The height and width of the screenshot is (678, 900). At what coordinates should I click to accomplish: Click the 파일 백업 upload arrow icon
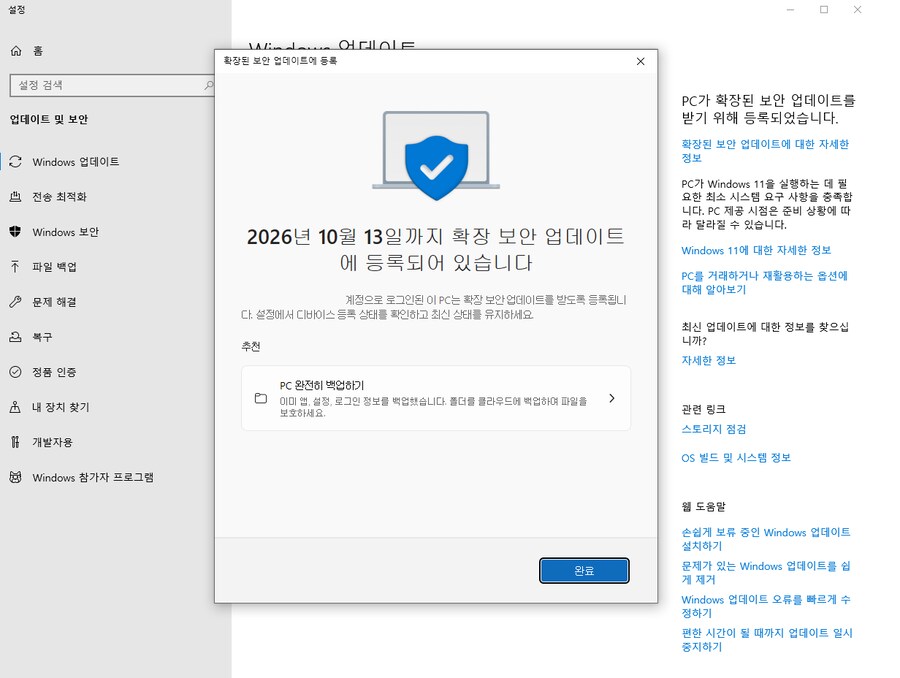pyautogui.click(x=15, y=267)
